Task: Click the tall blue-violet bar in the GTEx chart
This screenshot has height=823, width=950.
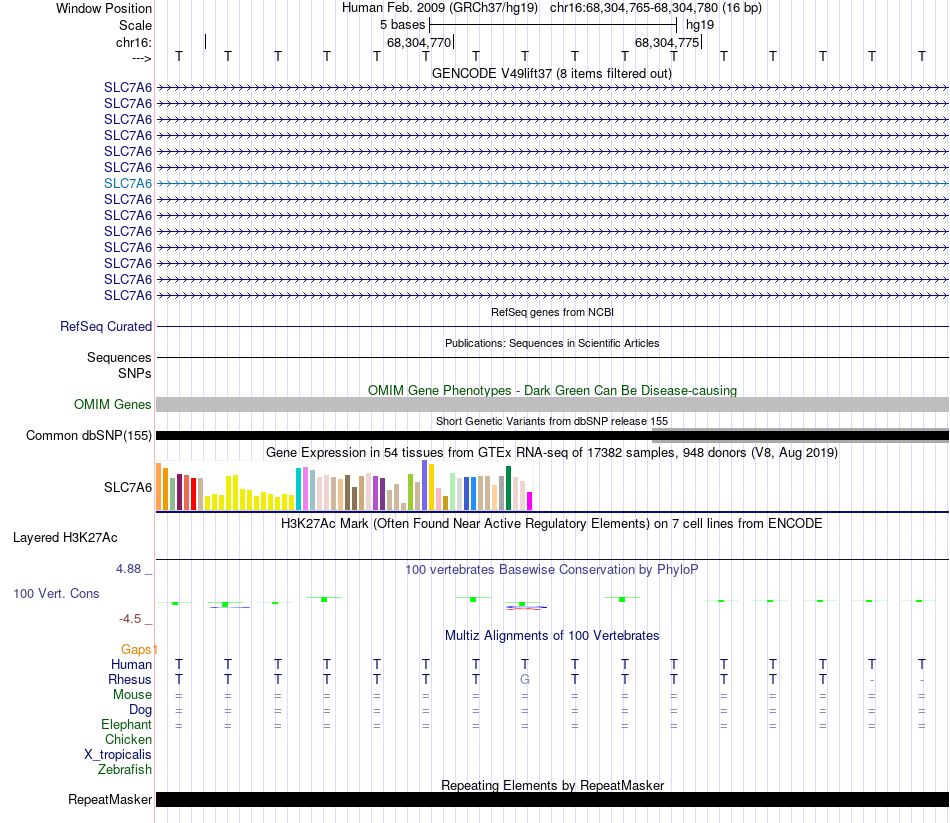Action: tap(425, 485)
